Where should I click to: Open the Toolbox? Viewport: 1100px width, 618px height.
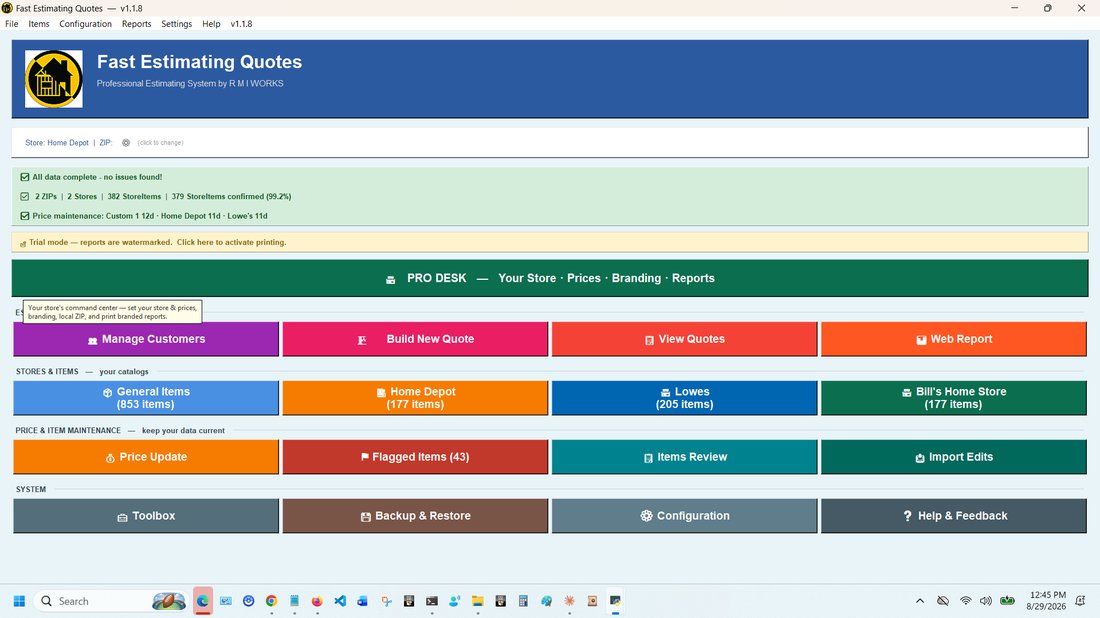click(x=146, y=516)
